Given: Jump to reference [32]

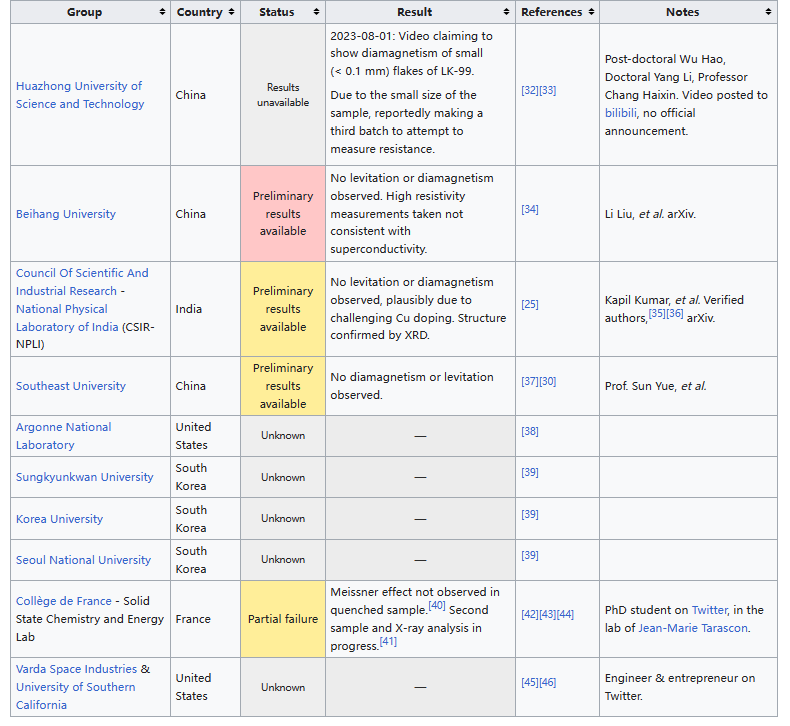Looking at the screenshot, I should (530, 90).
